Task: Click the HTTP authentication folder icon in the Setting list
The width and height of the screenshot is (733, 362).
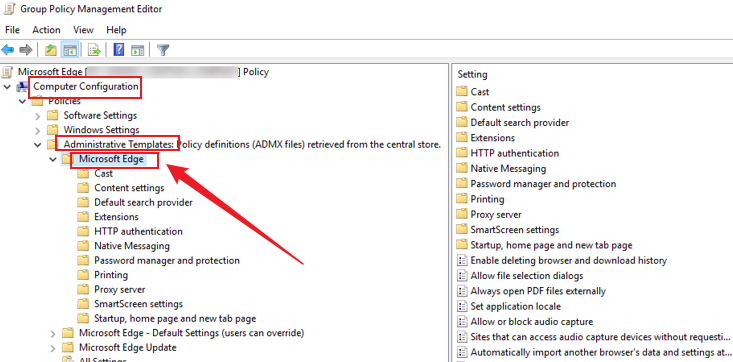Action: [x=462, y=153]
